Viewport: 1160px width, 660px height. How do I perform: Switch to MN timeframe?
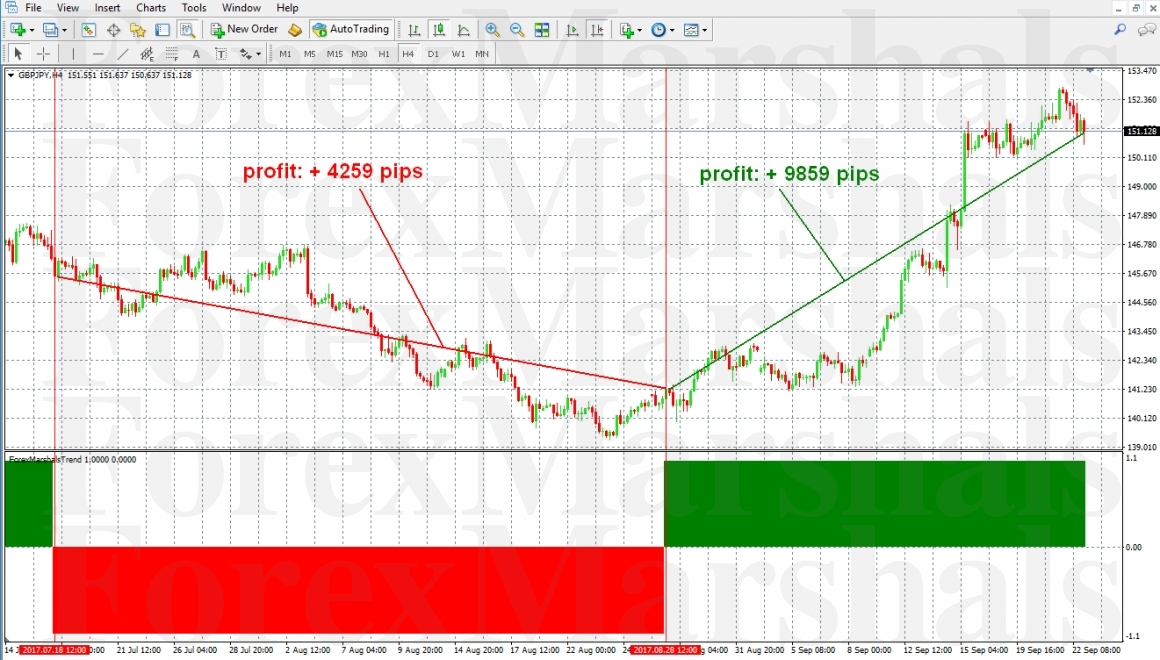482,53
